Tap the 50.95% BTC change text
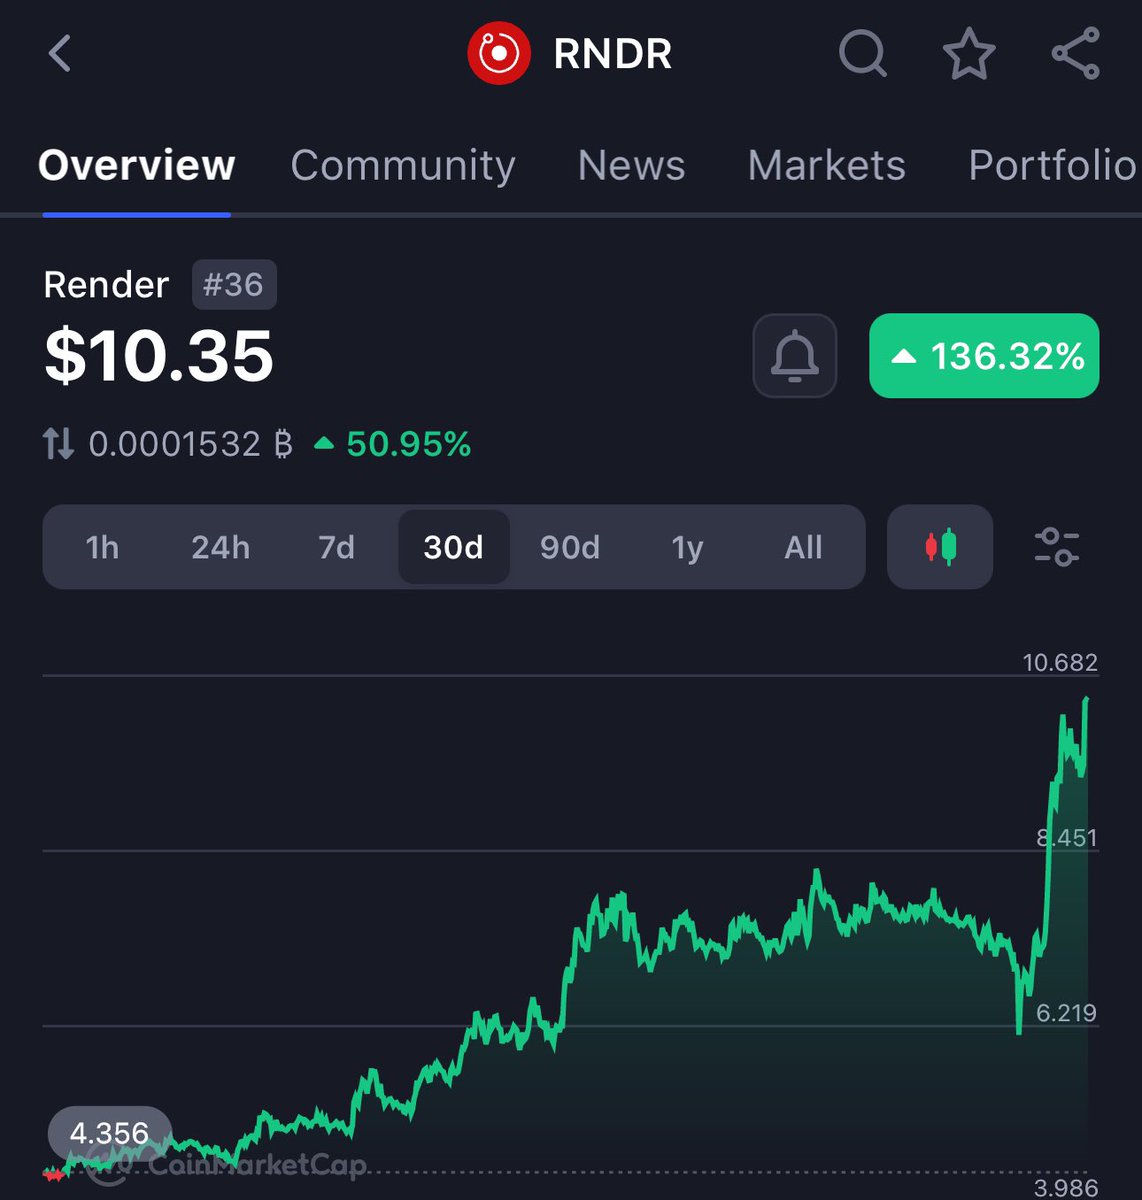The width and height of the screenshot is (1142, 1200). 392,443
